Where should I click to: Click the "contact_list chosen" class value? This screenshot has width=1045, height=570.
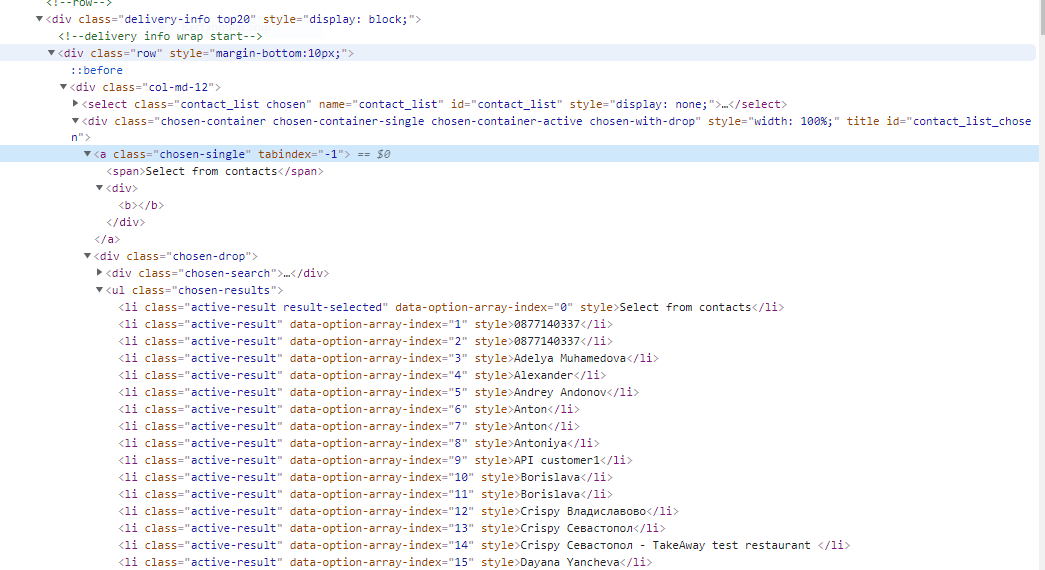pyautogui.click(x=243, y=104)
